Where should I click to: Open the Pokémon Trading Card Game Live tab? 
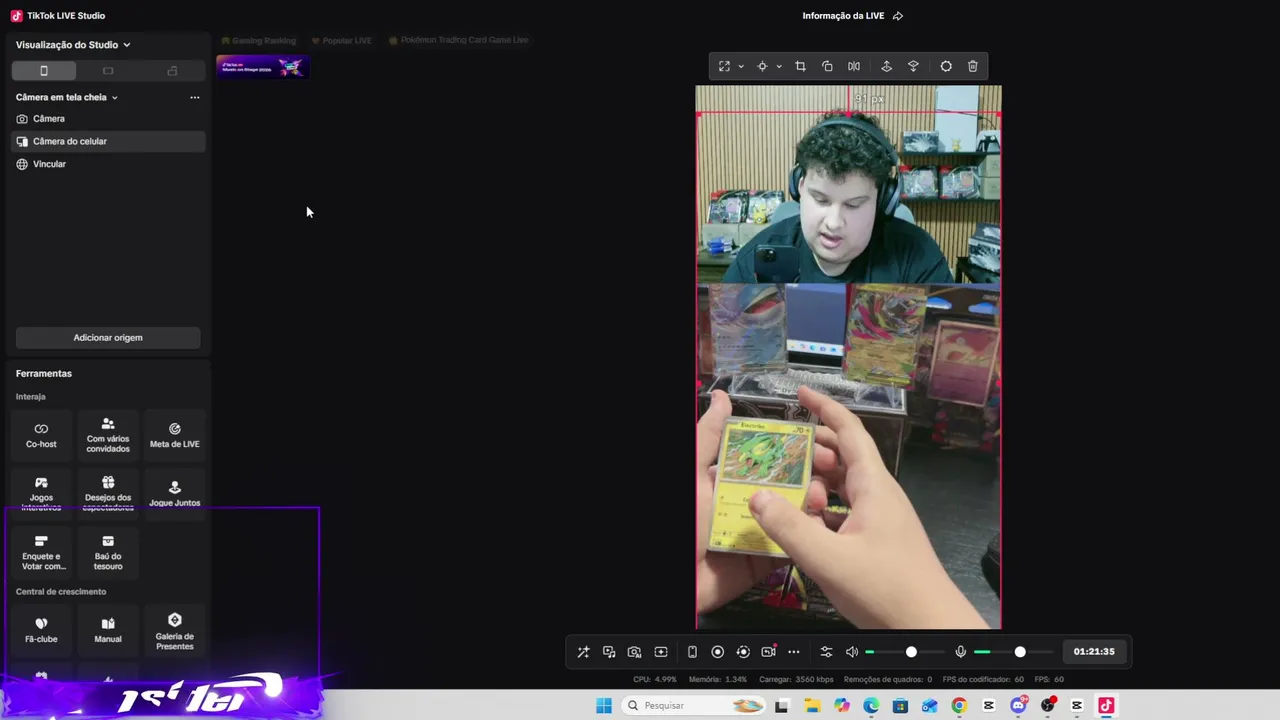(458, 40)
